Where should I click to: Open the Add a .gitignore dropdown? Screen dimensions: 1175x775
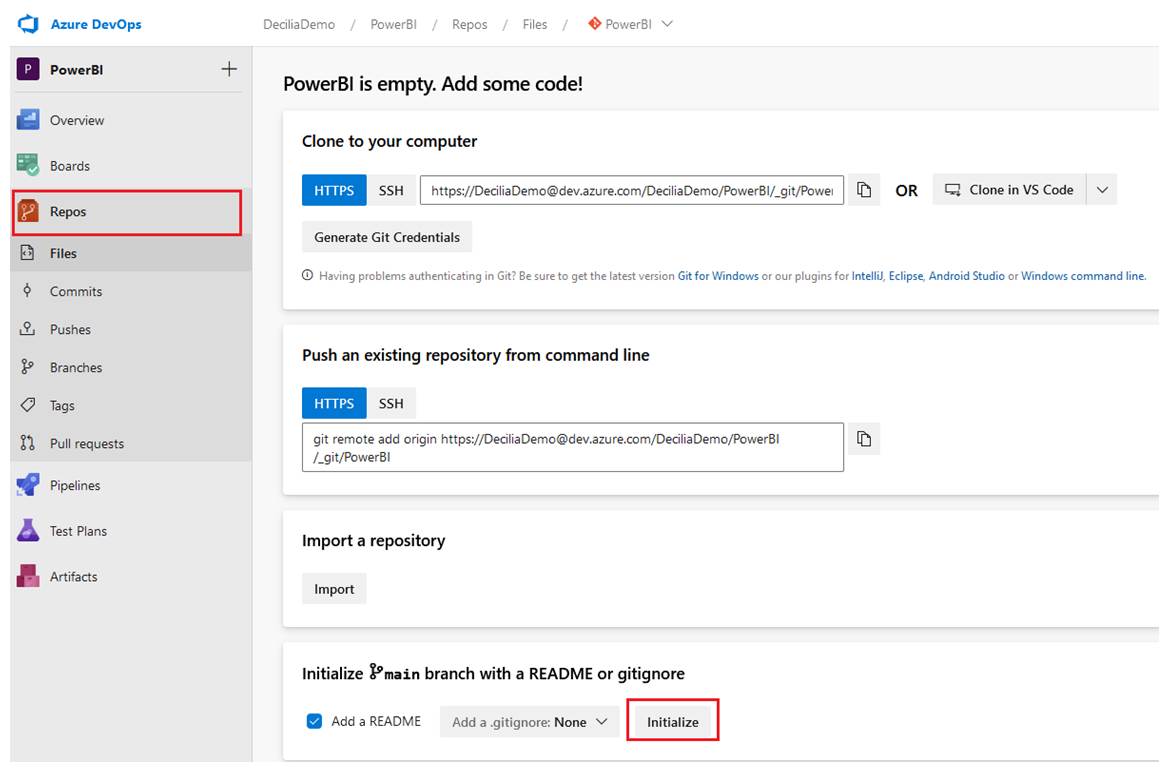click(x=529, y=722)
